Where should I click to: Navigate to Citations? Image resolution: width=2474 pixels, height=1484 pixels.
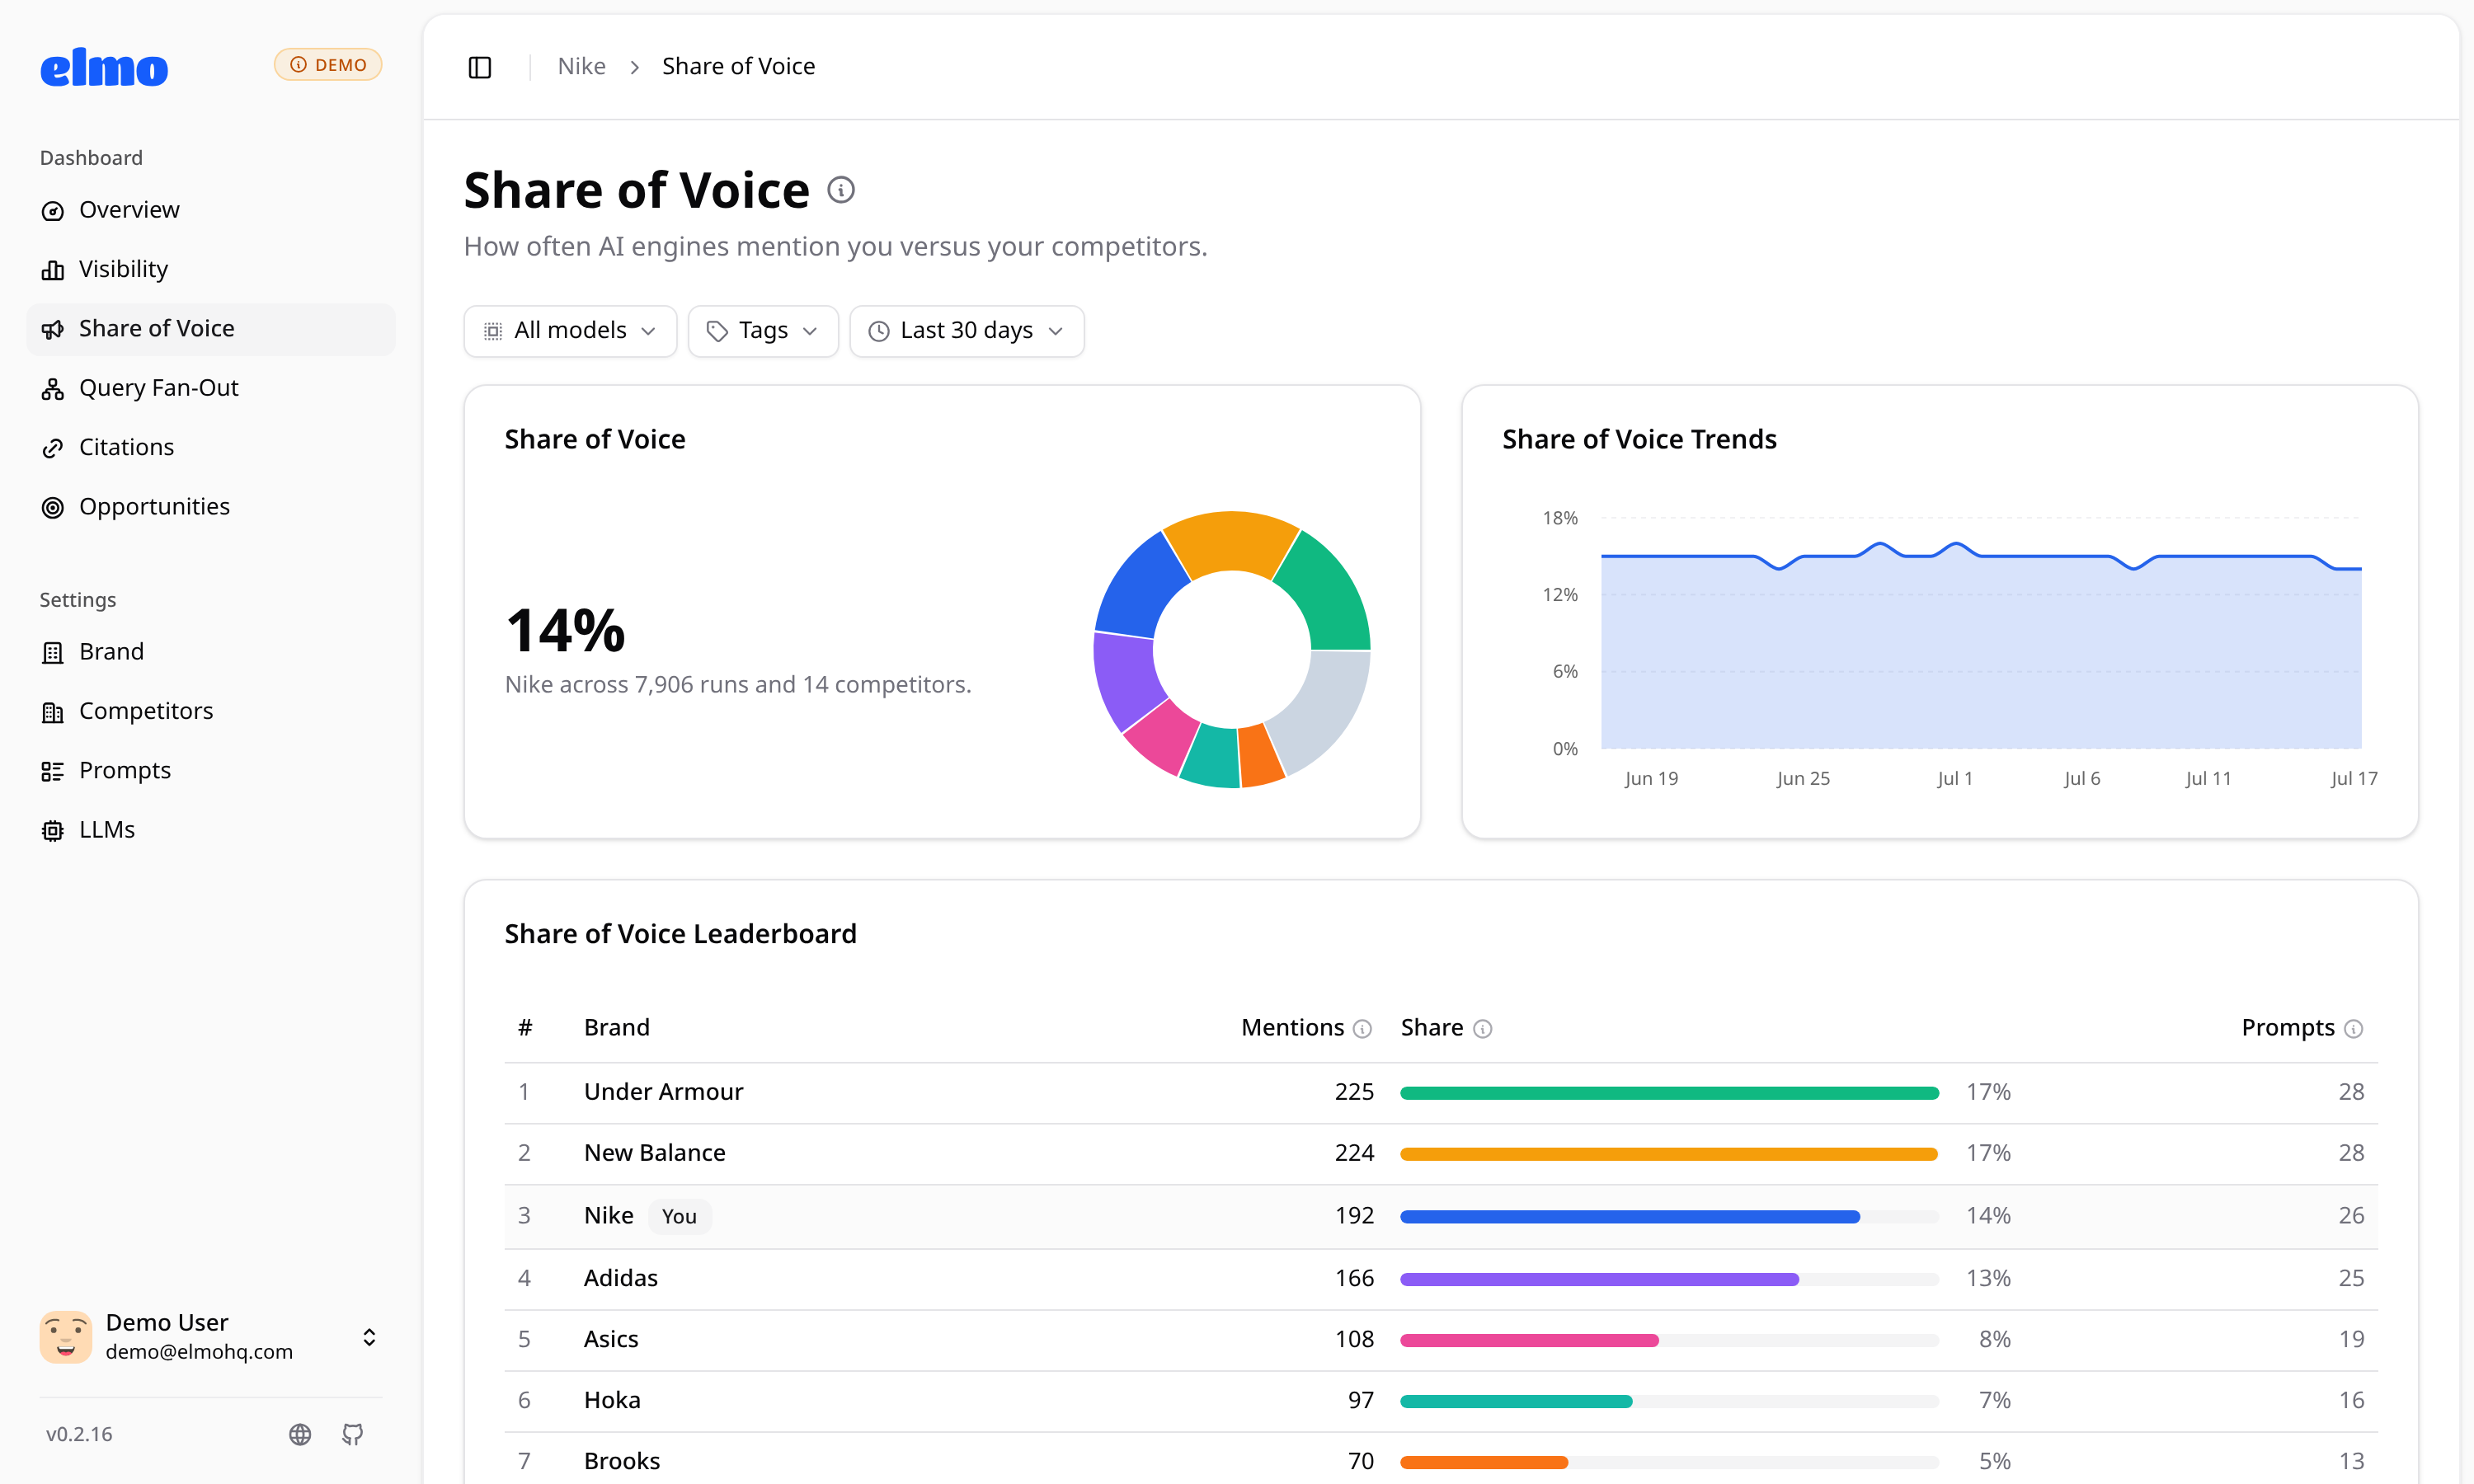click(211, 447)
